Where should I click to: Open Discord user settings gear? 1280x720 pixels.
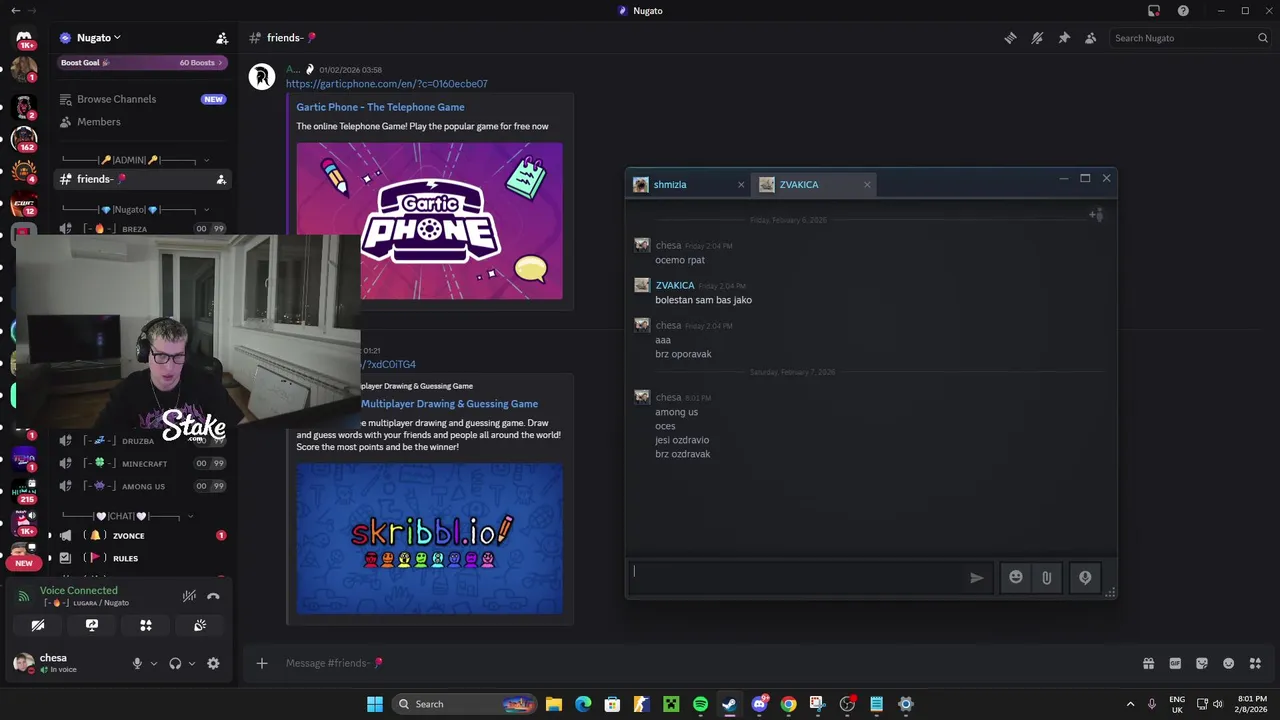coord(213,663)
